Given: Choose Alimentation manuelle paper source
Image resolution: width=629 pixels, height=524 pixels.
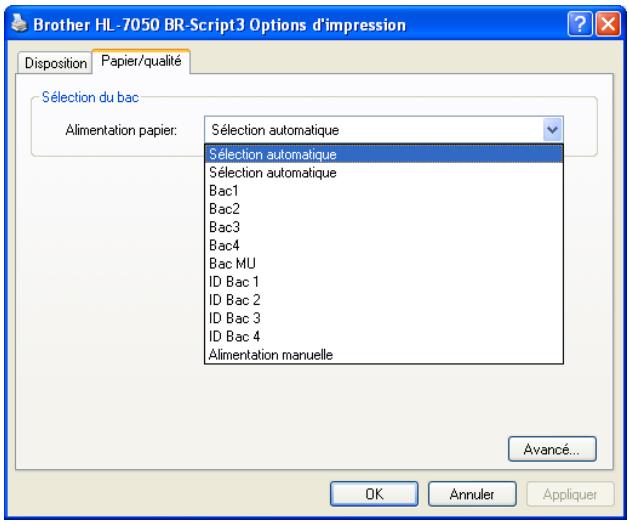Looking at the screenshot, I should coord(383,355).
